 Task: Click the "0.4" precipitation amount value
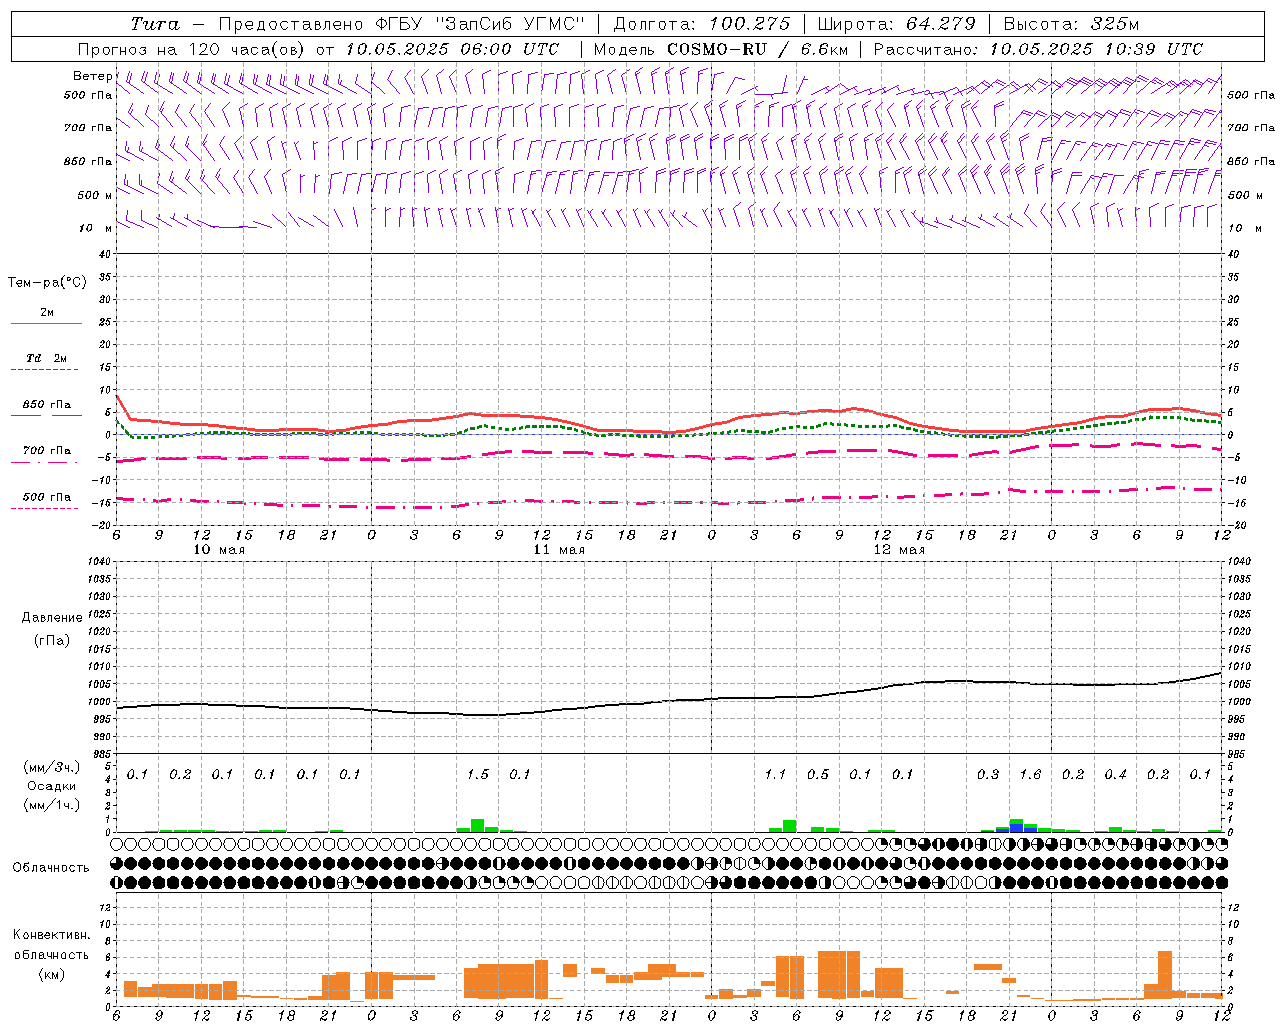click(x=1115, y=775)
